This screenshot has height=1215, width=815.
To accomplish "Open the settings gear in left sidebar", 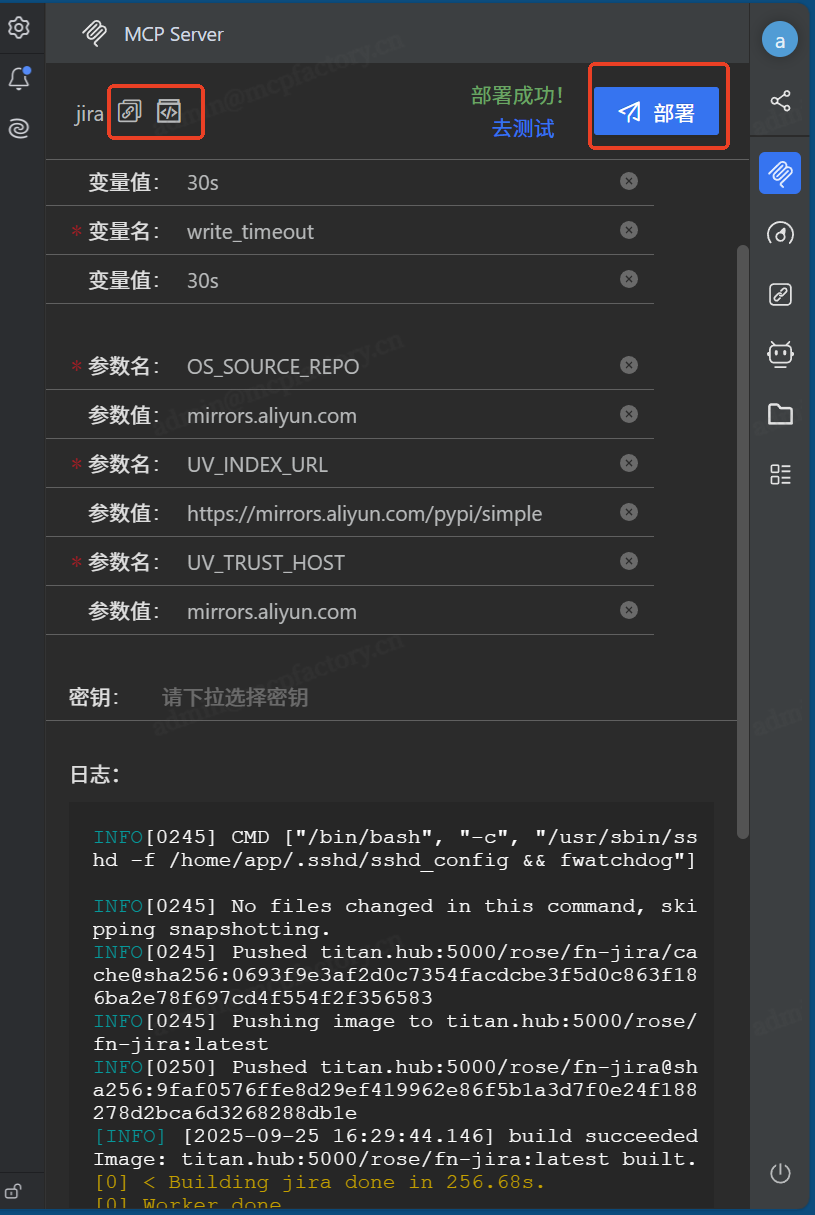I will [18, 27].
